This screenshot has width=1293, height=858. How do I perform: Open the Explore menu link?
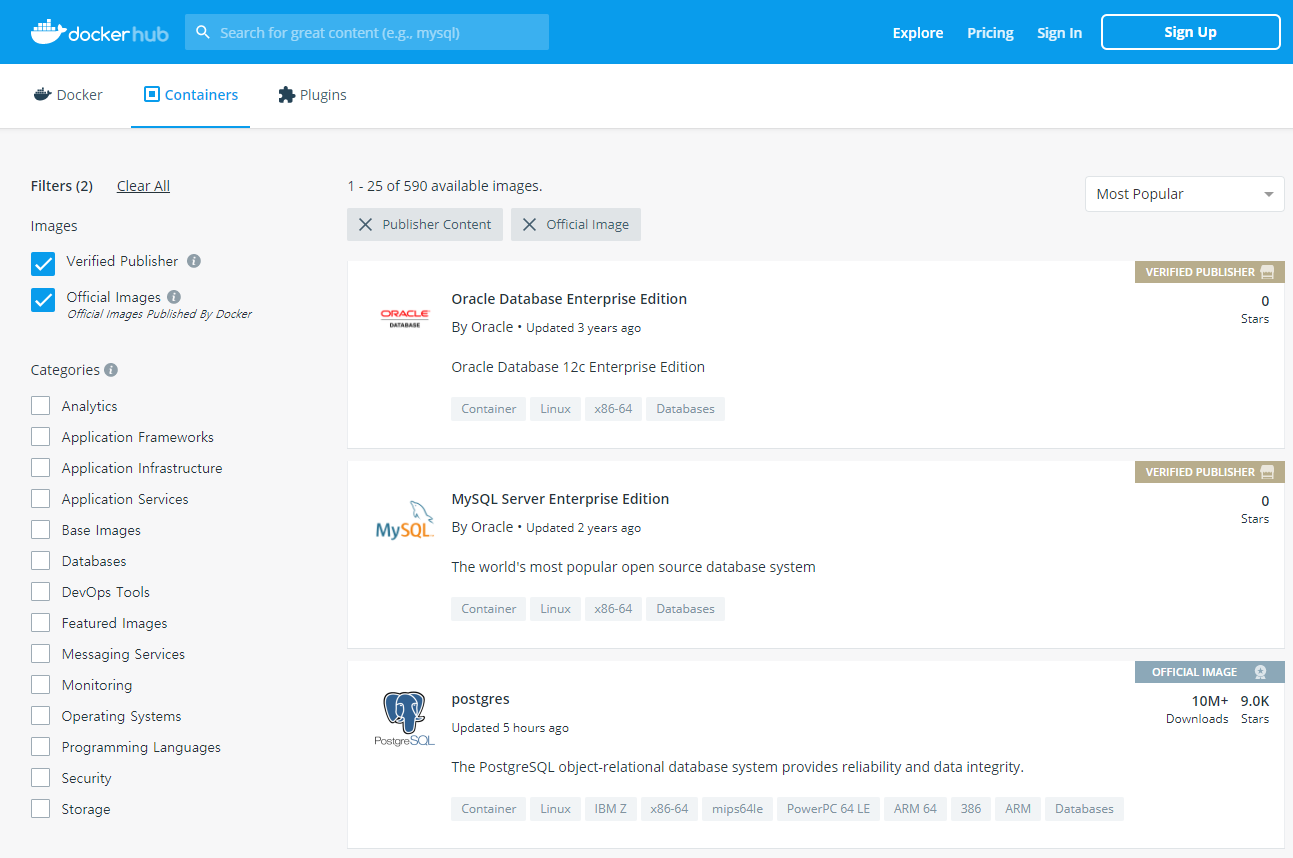click(918, 33)
